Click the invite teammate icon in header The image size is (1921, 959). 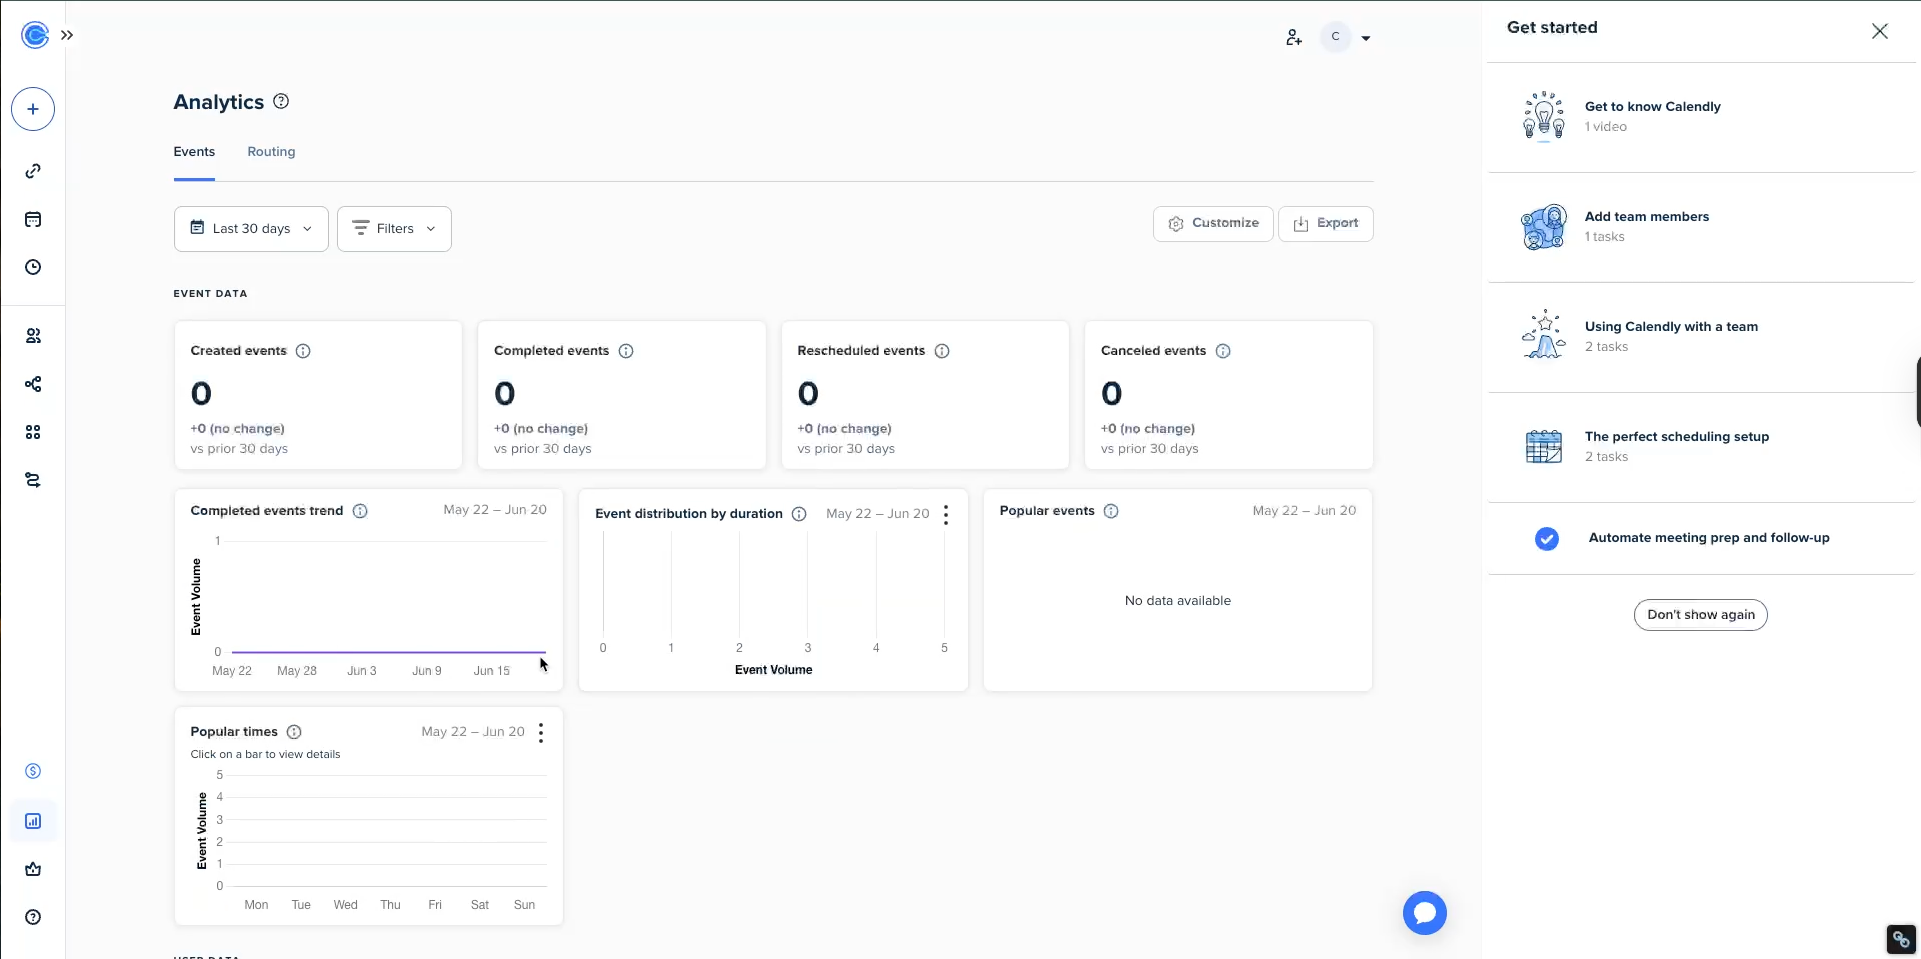click(1294, 37)
